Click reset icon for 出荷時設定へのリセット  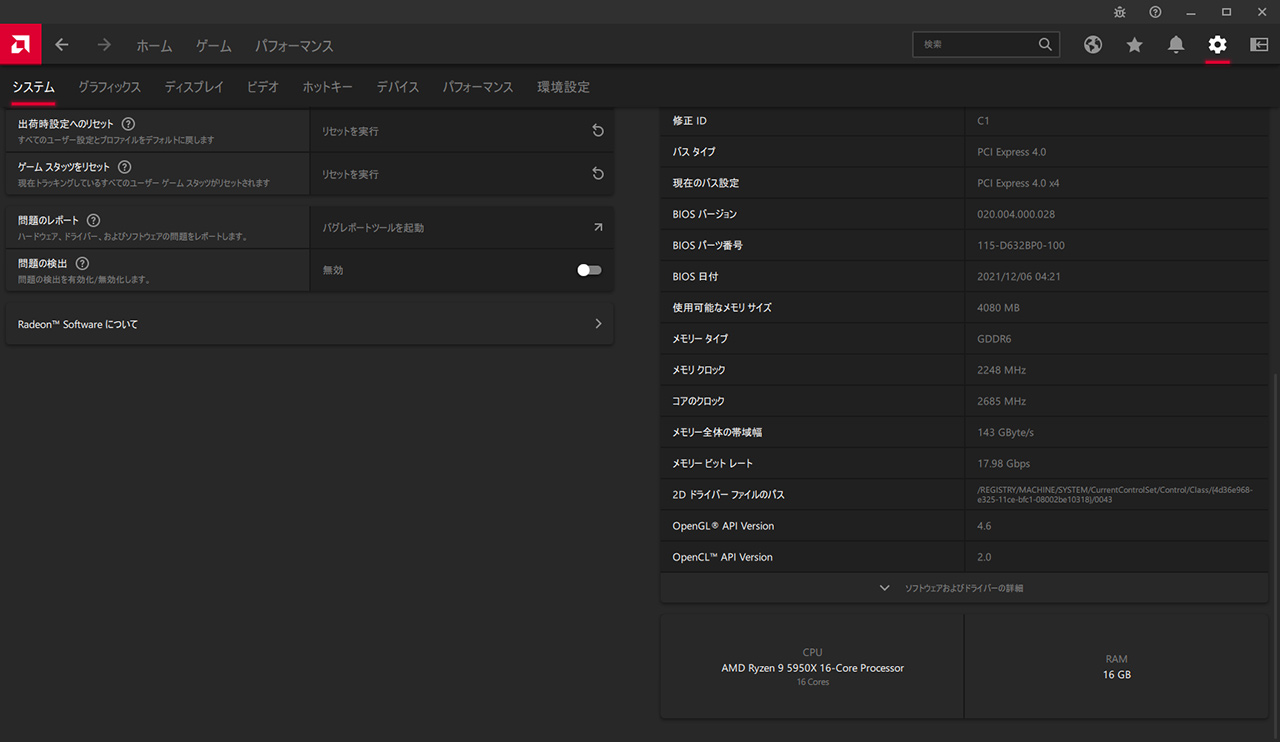(598, 131)
